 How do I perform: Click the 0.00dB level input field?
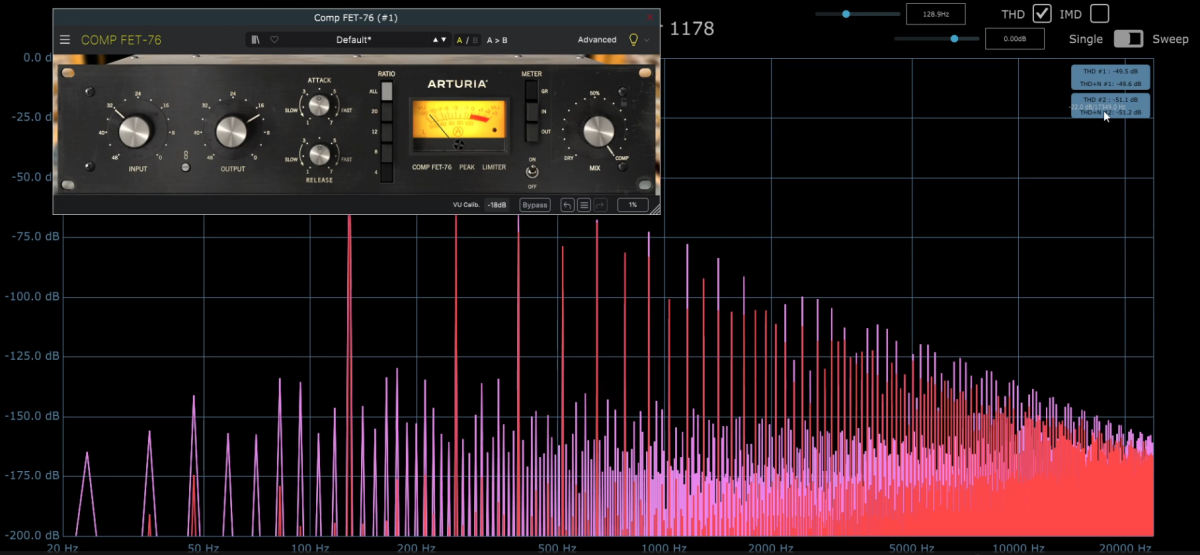(x=1014, y=38)
